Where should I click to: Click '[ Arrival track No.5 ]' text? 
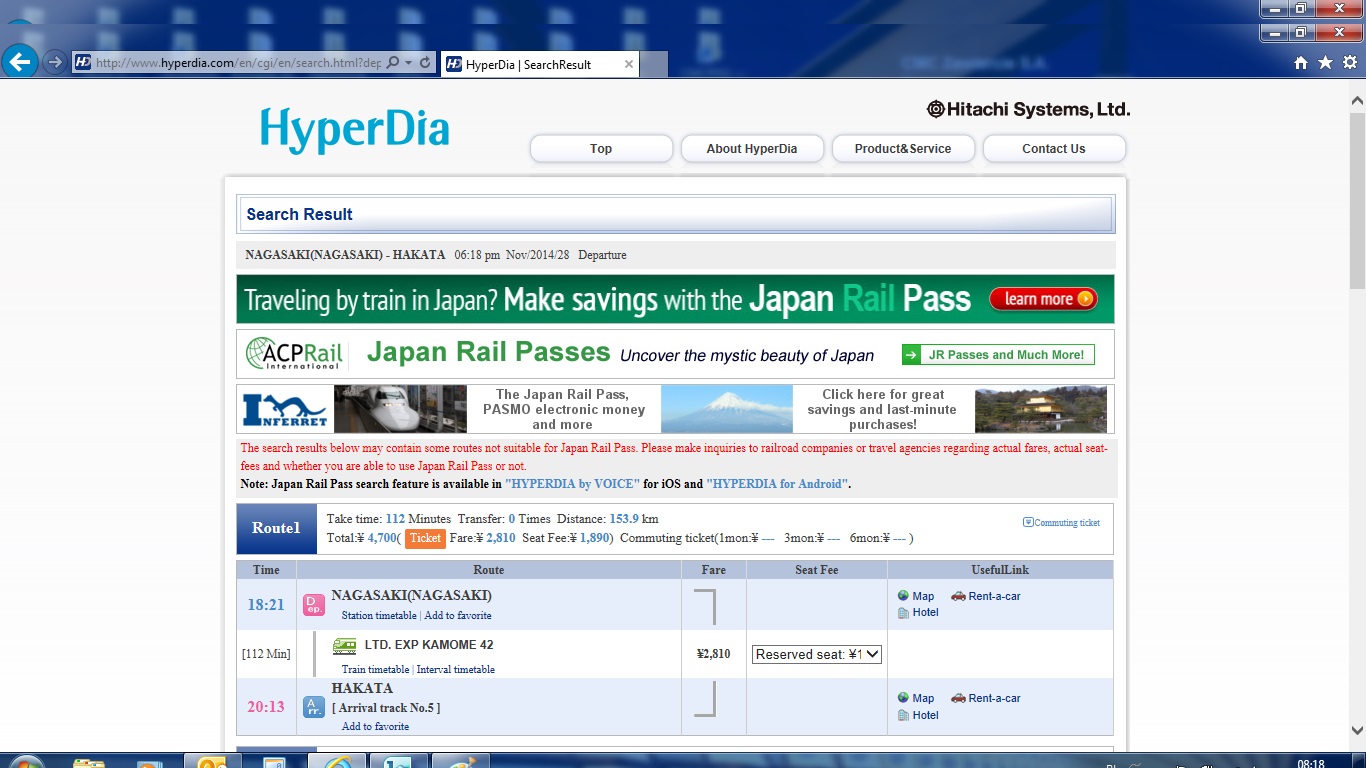(x=386, y=708)
